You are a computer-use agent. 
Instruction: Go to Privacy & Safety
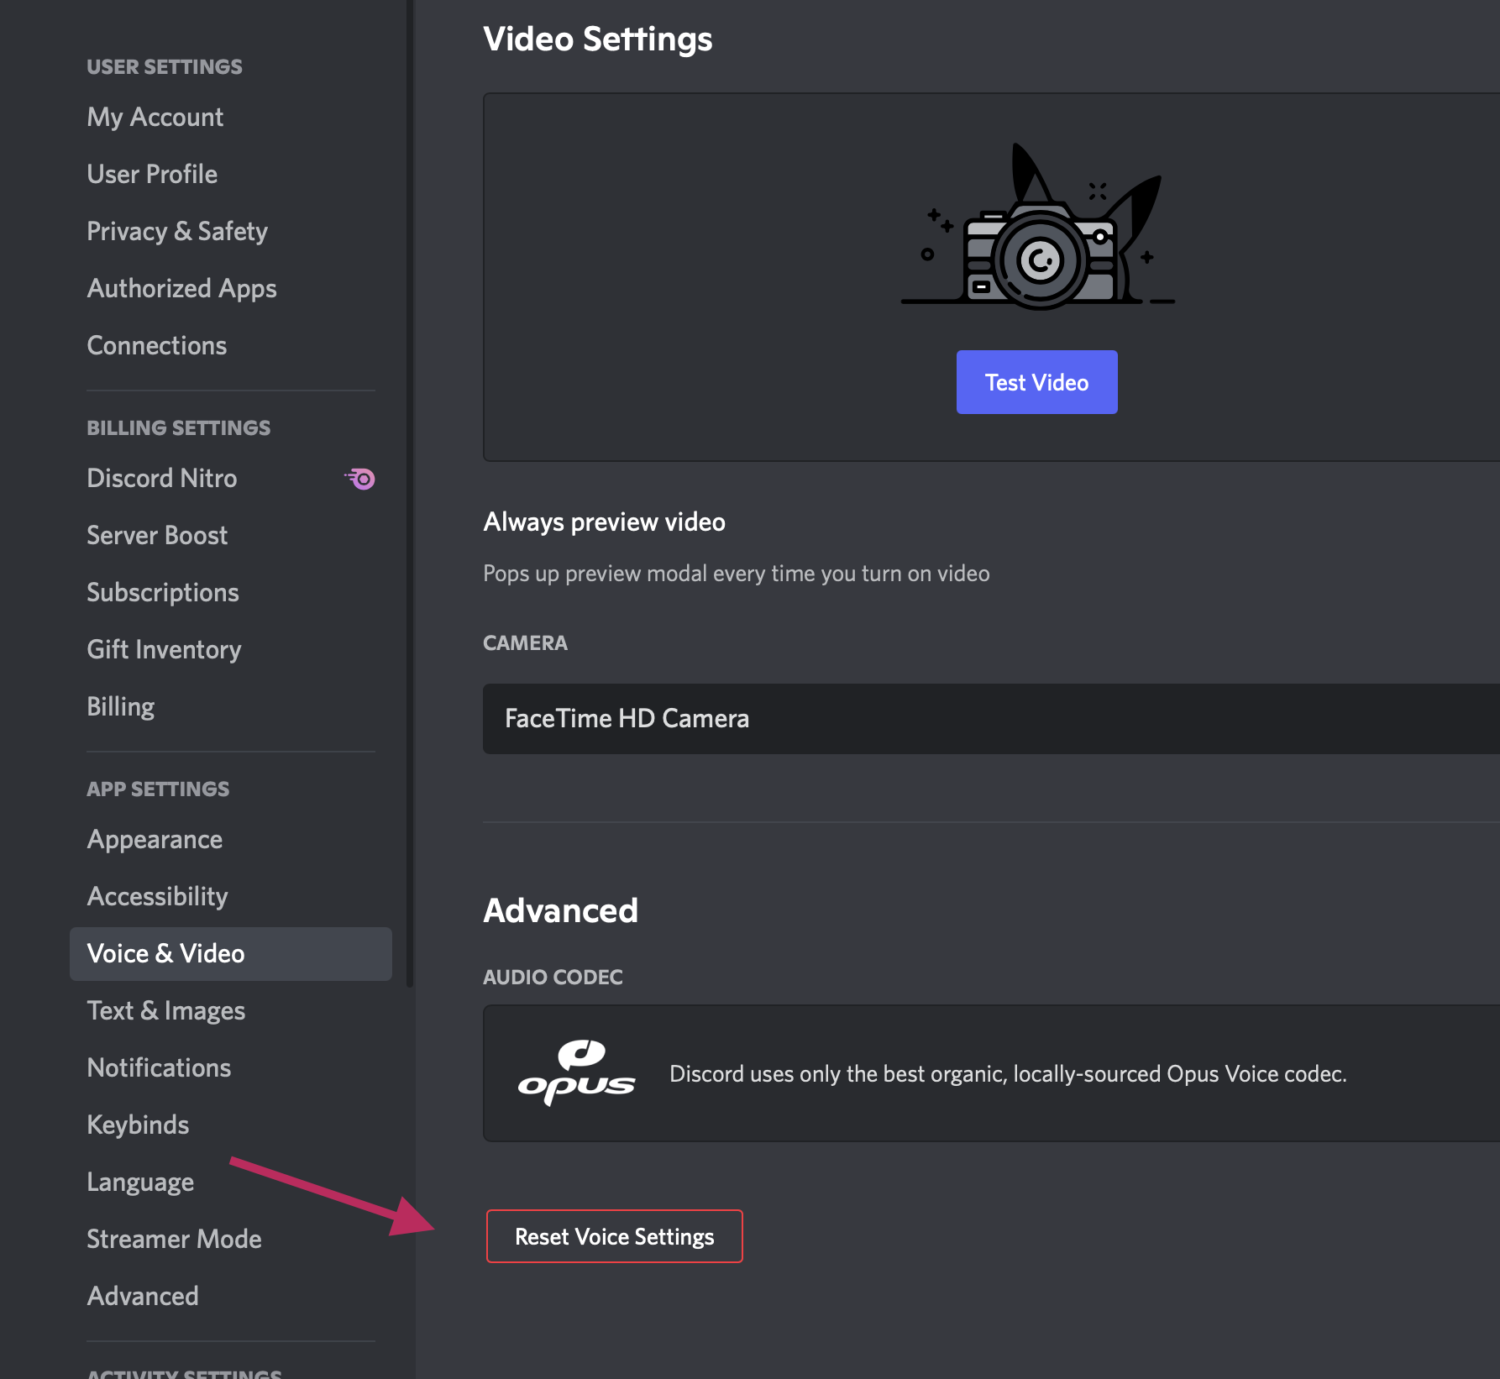[x=177, y=231]
